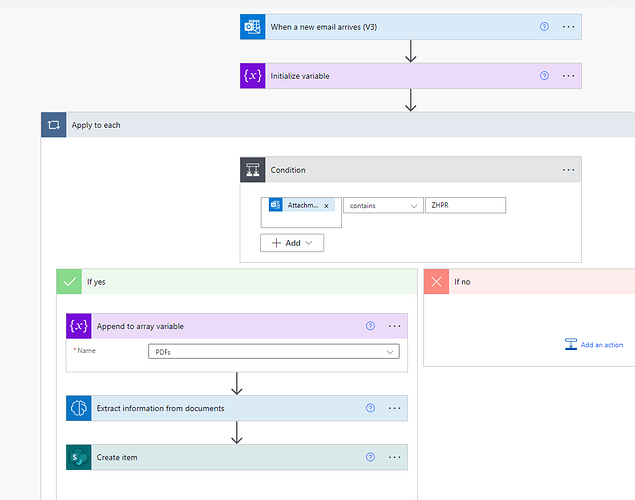Open help for When a new email arrives
The width and height of the screenshot is (635, 500).
pos(544,27)
